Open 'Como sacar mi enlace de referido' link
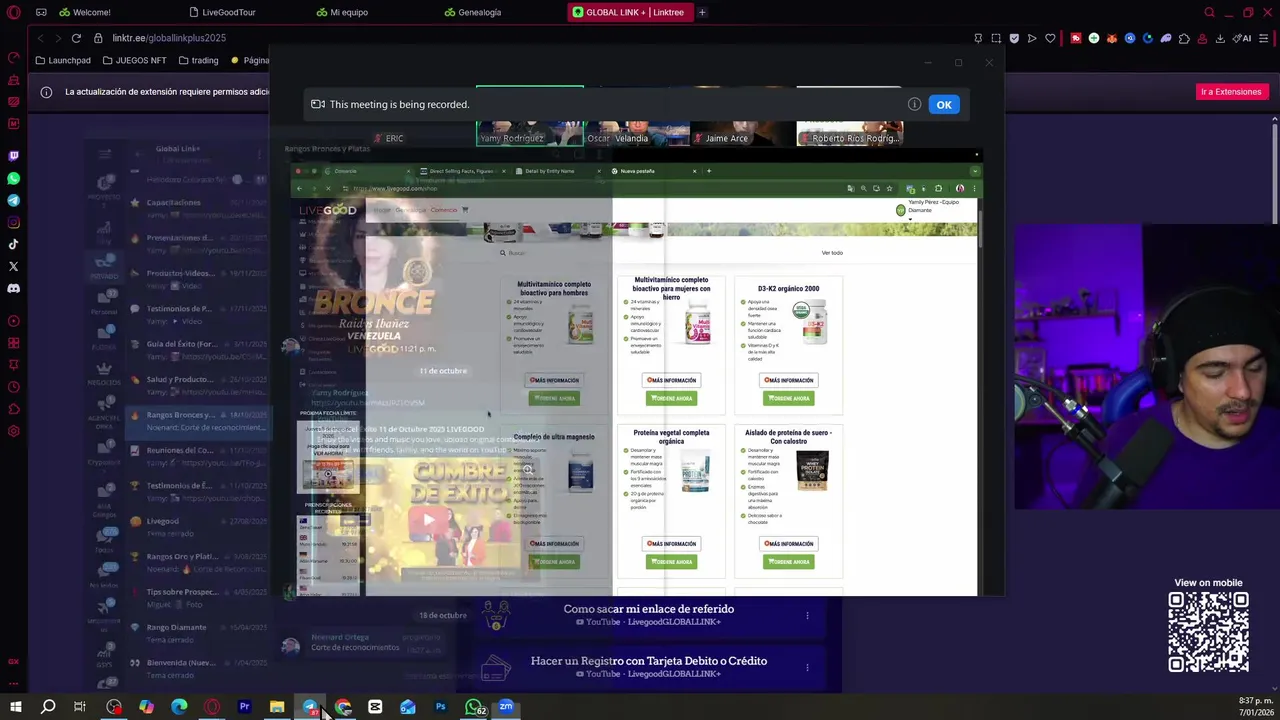Image resolution: width=1280 pixels, height=720 pixels. (x=649, y=615)
